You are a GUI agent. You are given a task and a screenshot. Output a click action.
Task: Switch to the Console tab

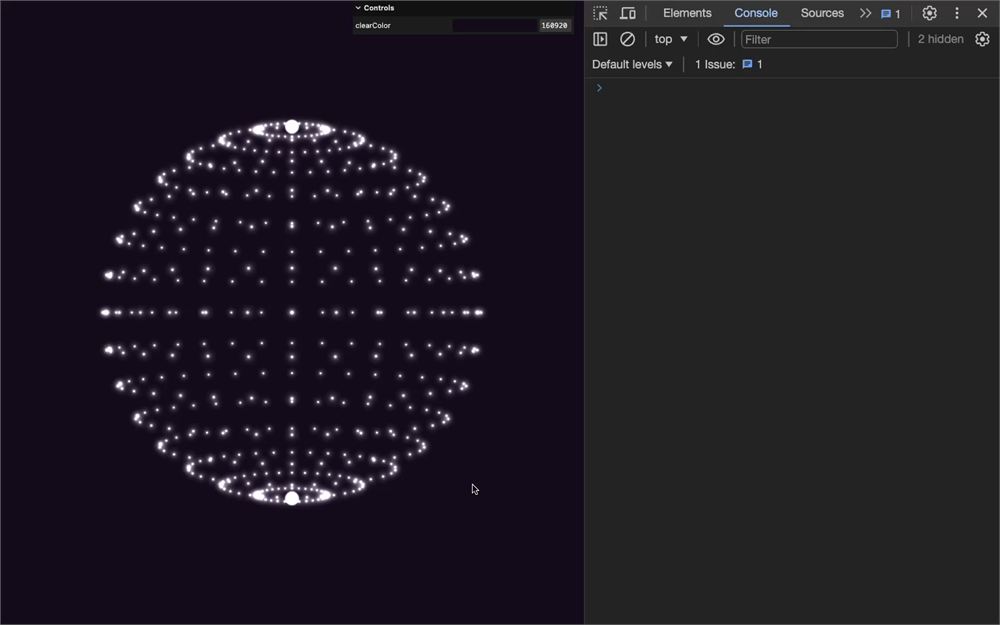756,13
